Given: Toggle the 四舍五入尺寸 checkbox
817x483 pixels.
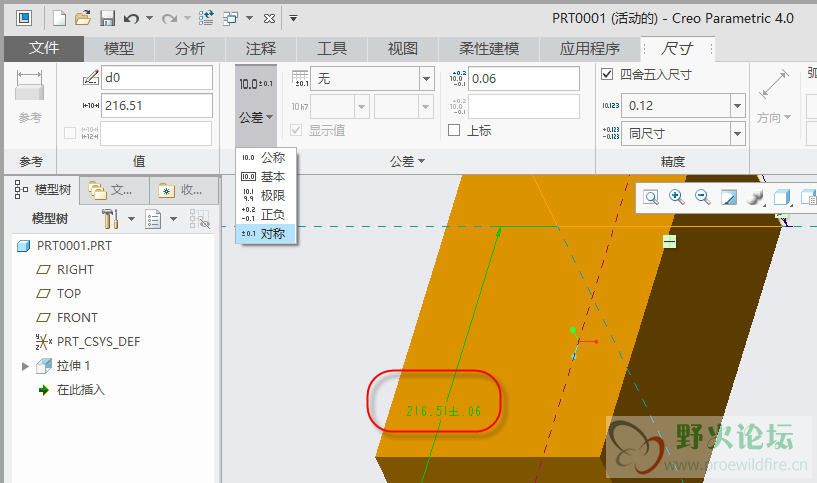Looking at the screenshot, I should click(607, 74).
